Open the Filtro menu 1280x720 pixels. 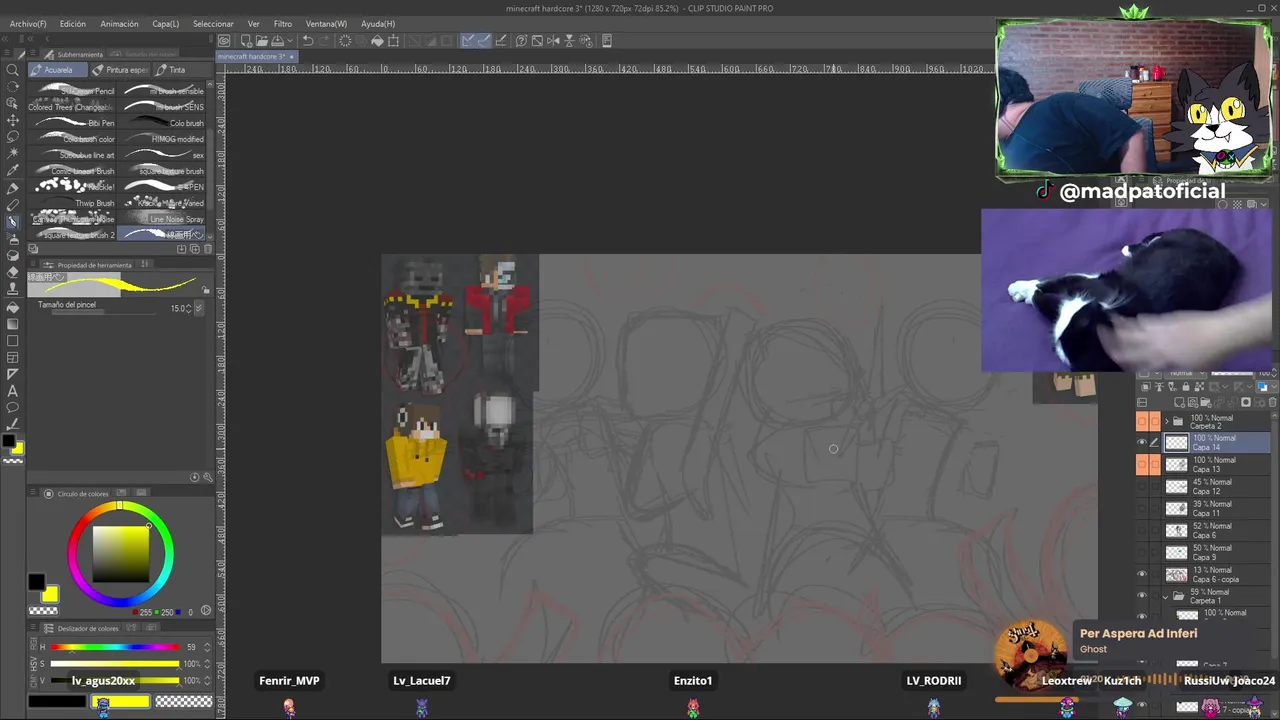pyautogui.click(x=283, y=23)
